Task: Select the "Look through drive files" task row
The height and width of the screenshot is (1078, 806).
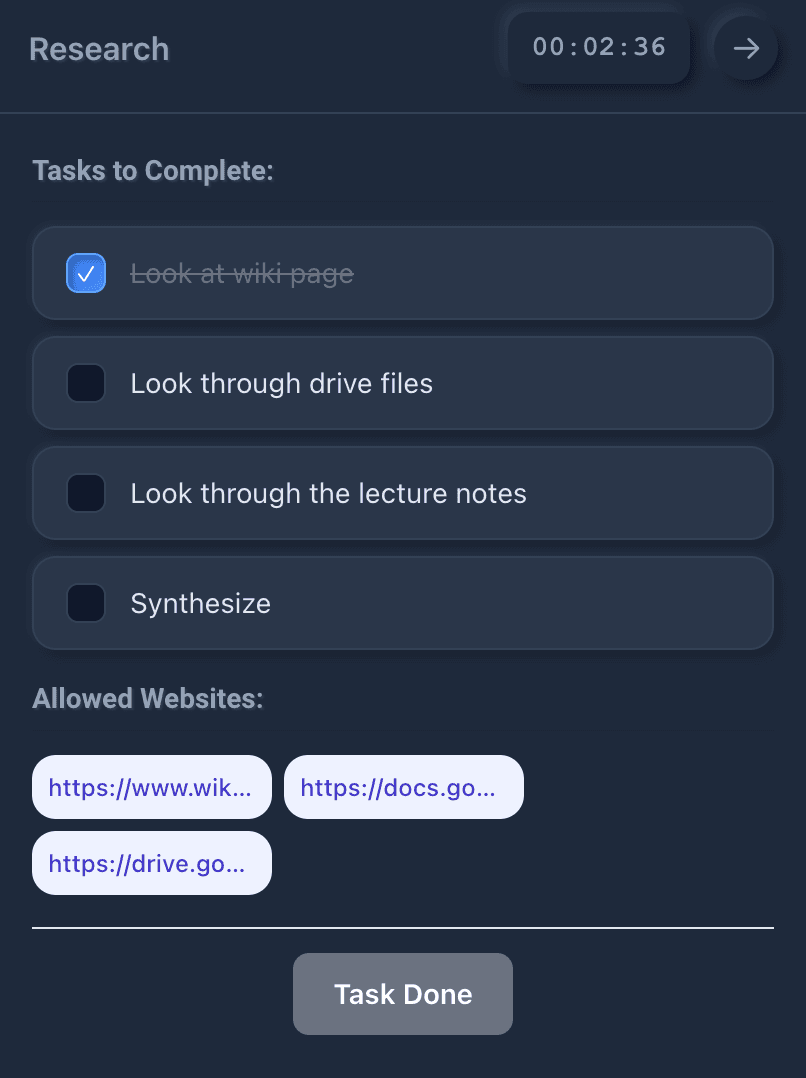Action: point(402,383)
